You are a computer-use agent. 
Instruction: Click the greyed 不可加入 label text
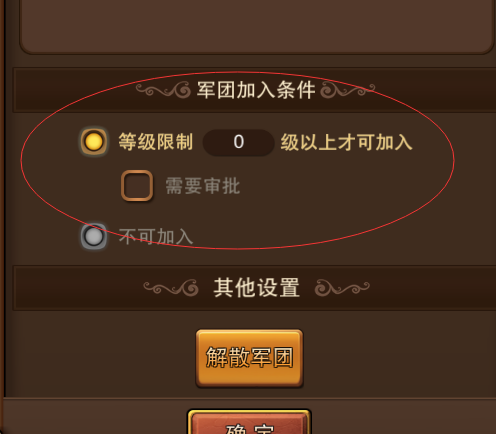coord(156,237)
